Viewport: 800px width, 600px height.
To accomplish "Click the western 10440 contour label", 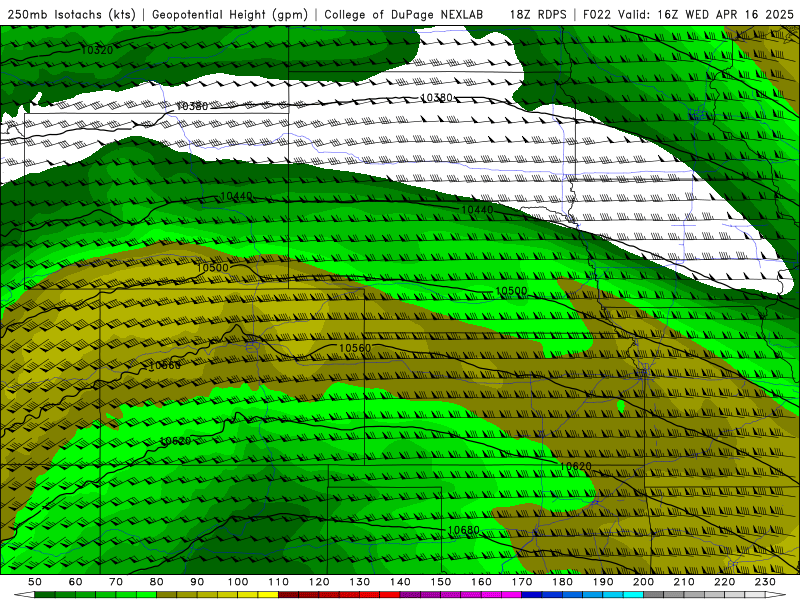I will point(236,196).
